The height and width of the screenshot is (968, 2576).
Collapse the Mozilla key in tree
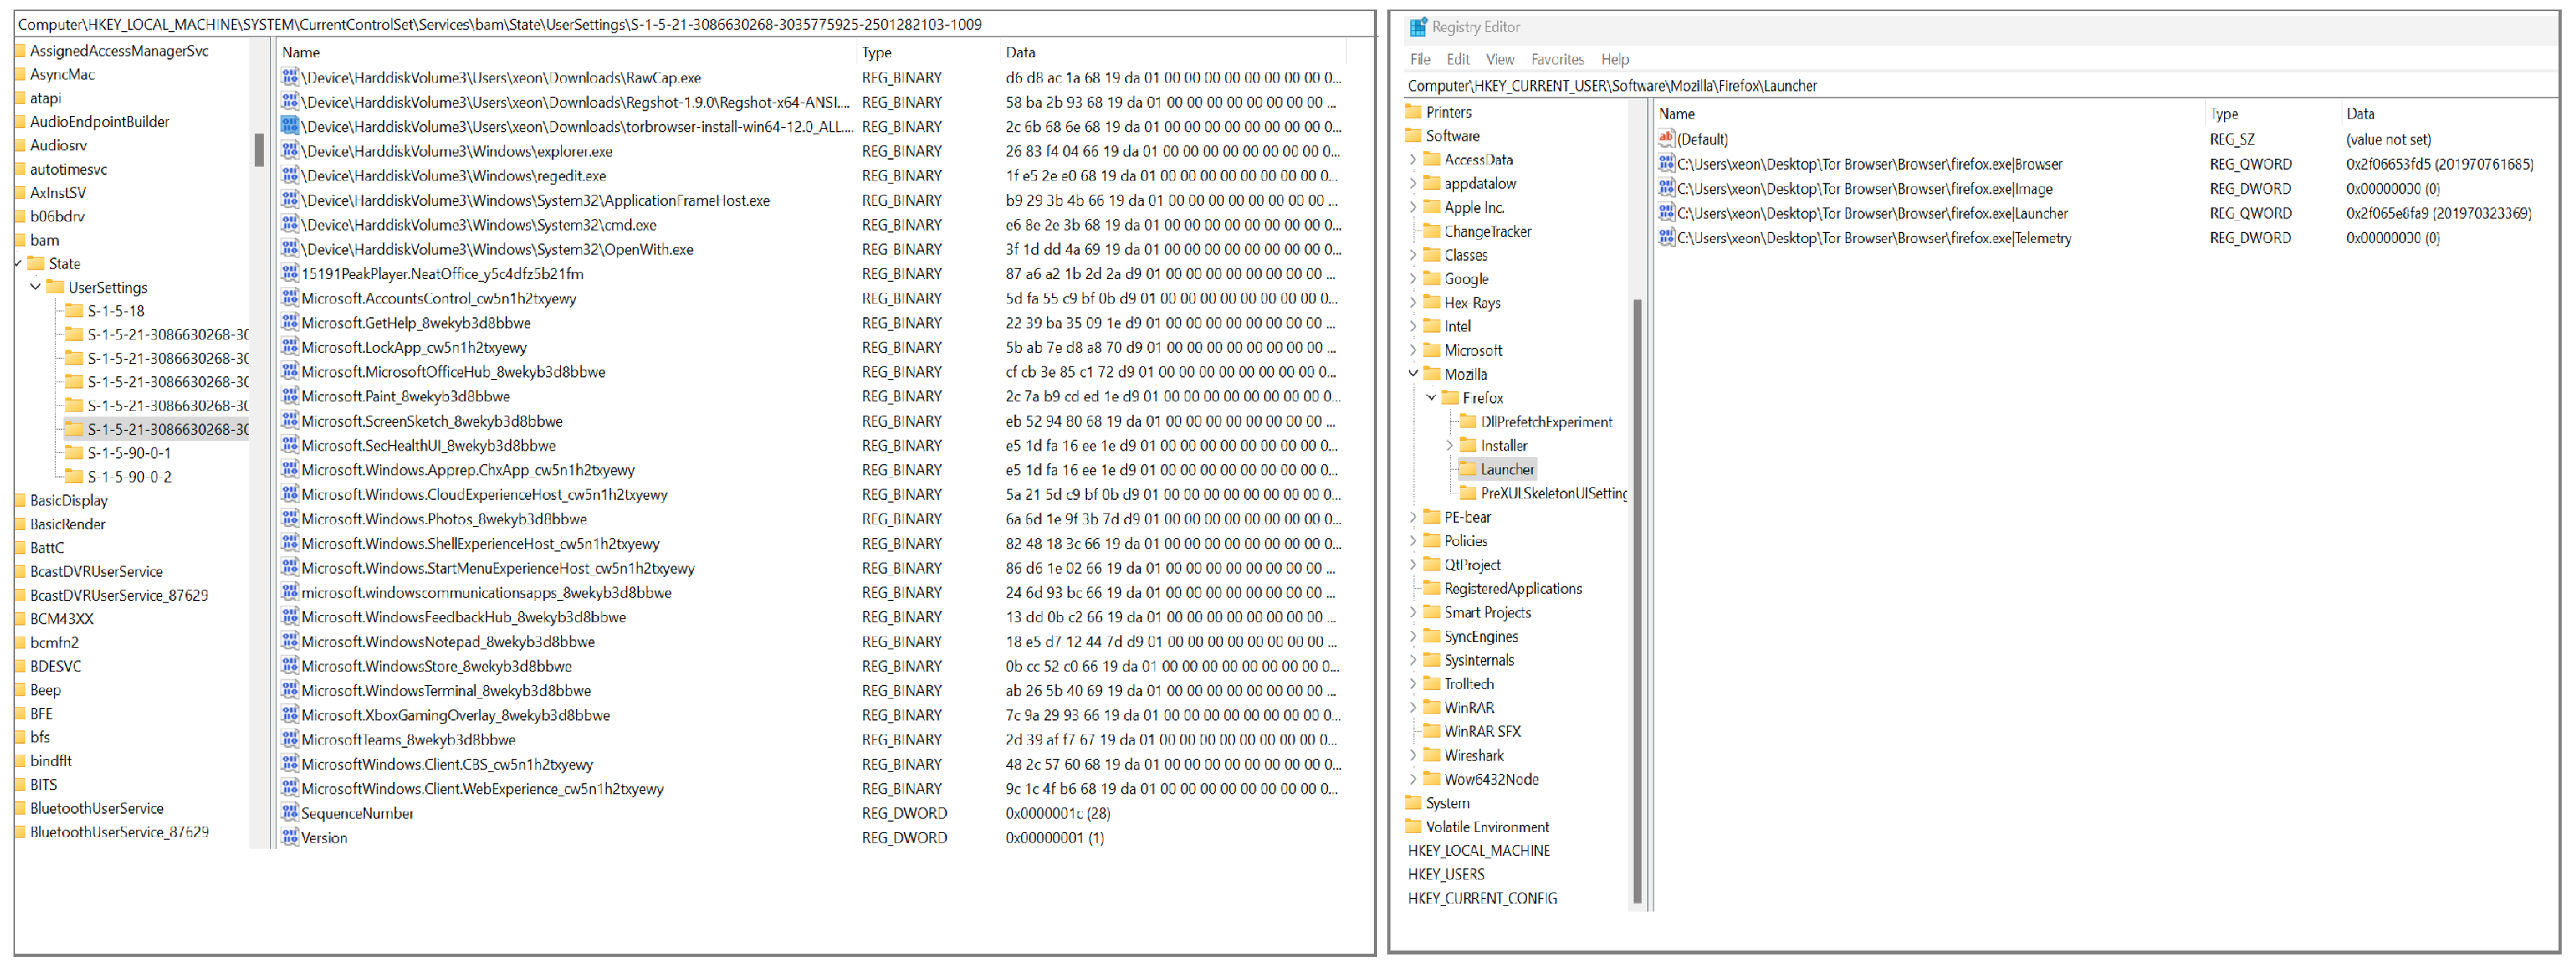(1413, 374)
